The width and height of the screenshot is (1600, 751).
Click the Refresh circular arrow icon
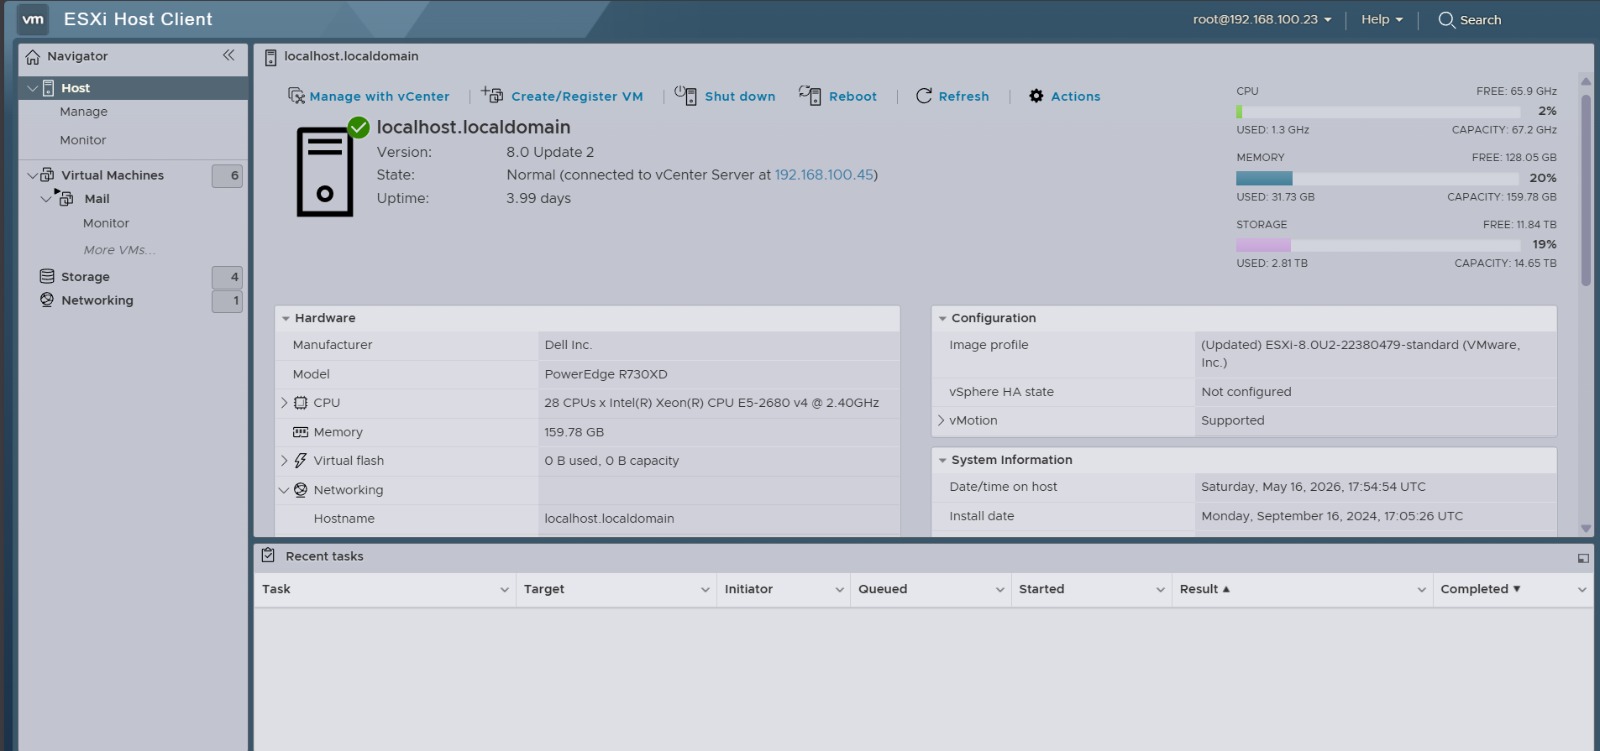pyautogui.click(x=924, y=96)
